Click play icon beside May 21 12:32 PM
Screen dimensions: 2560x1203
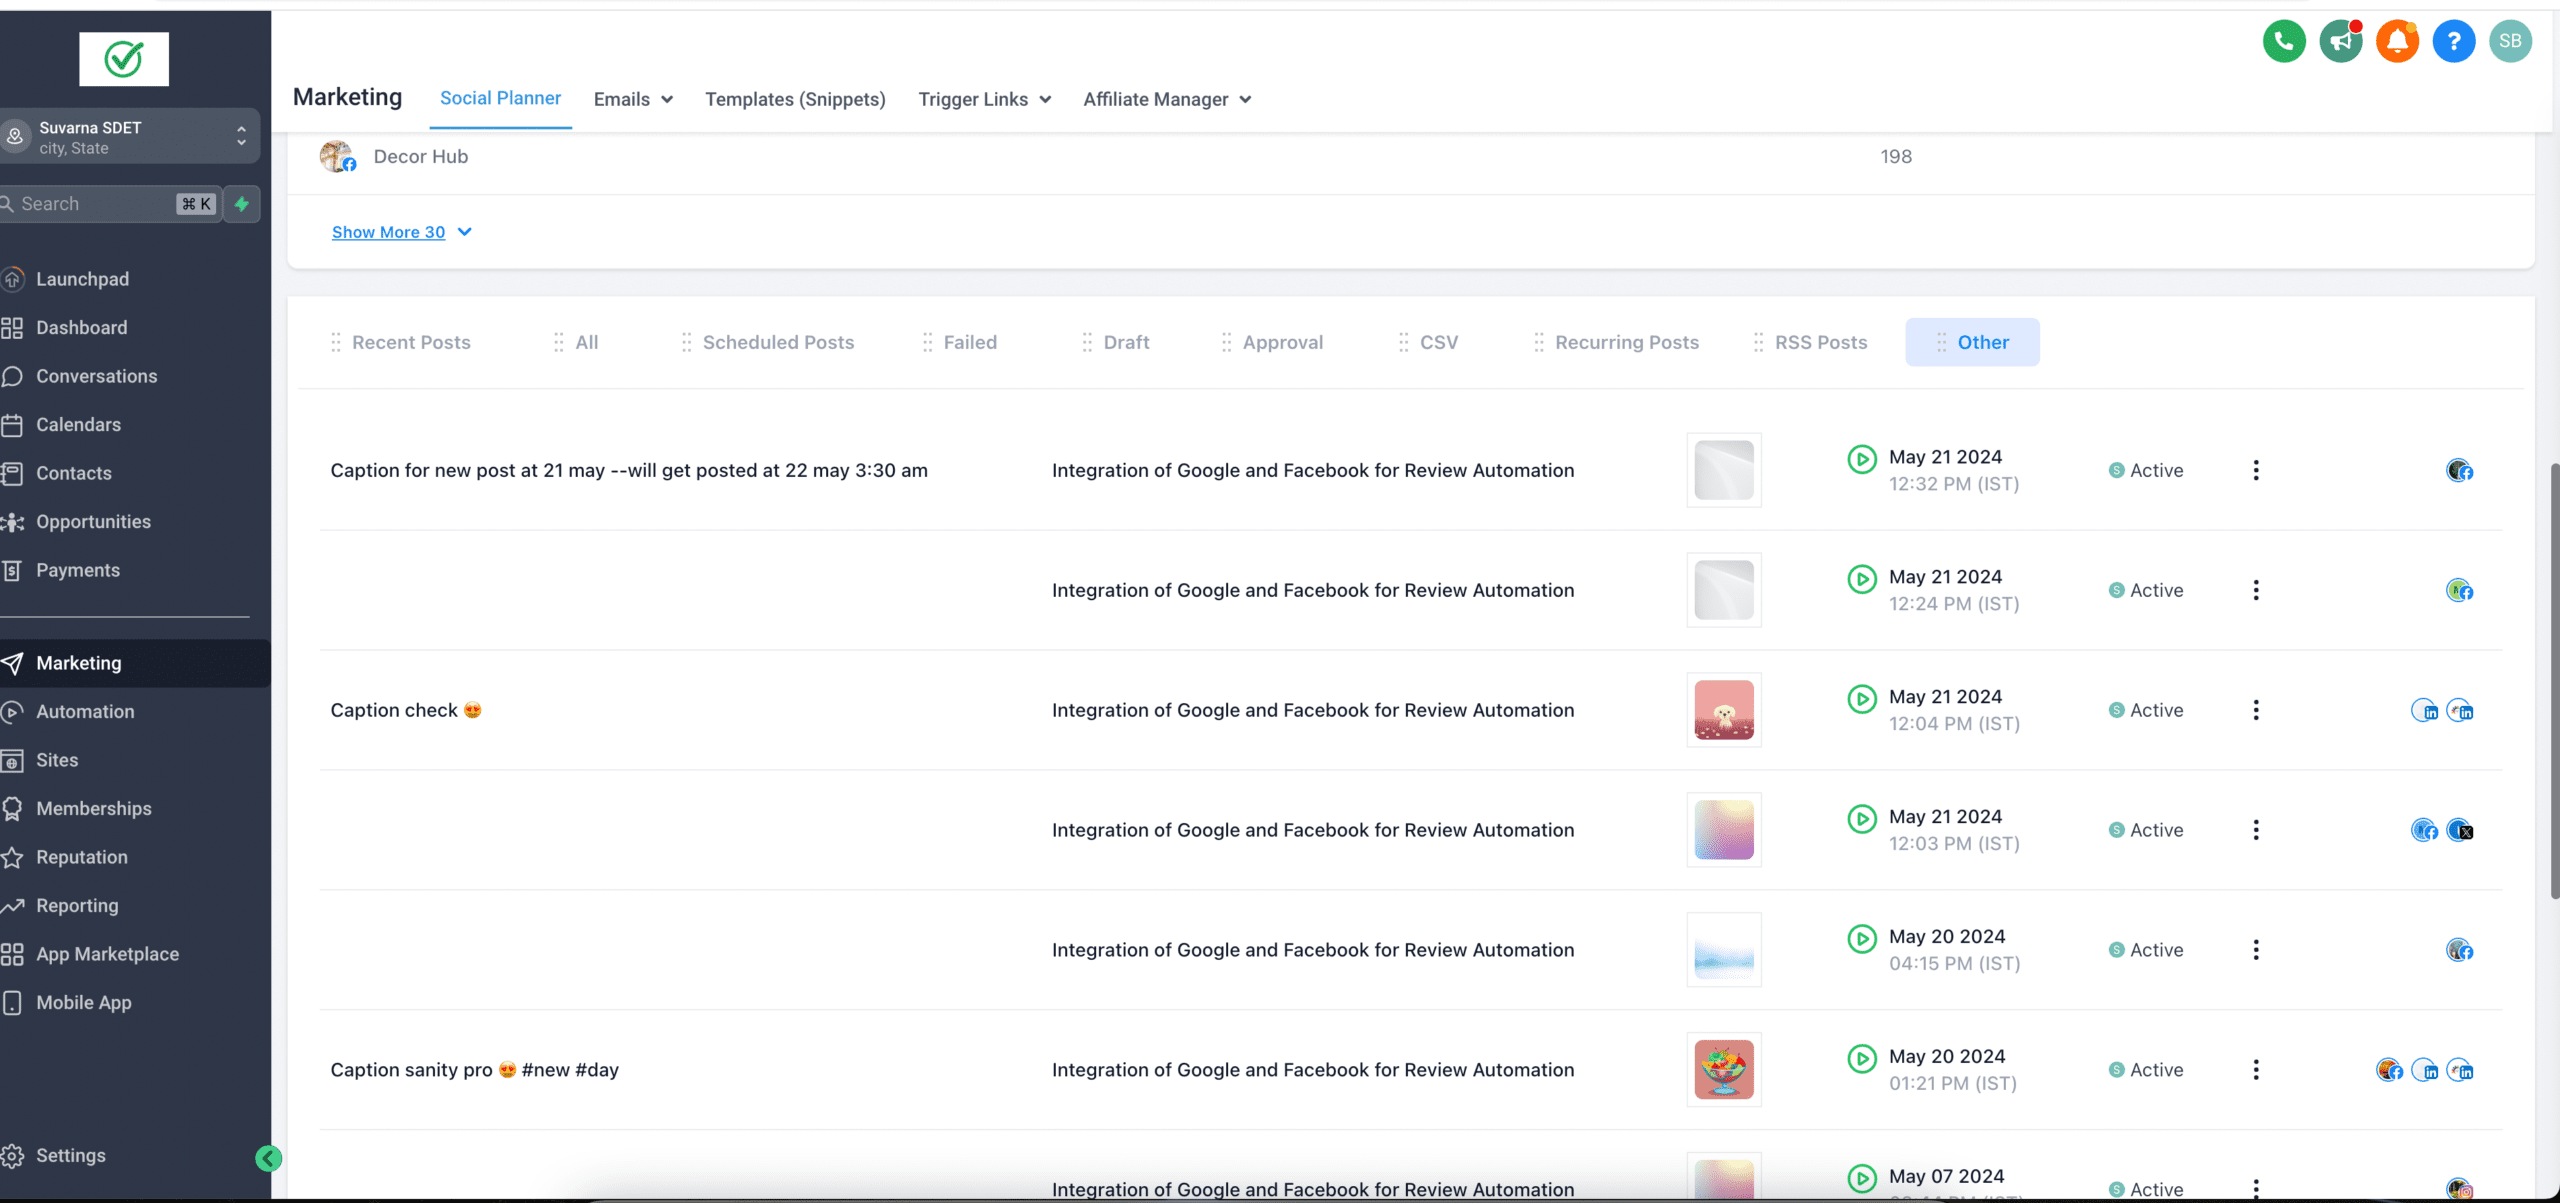(1862, 459)
